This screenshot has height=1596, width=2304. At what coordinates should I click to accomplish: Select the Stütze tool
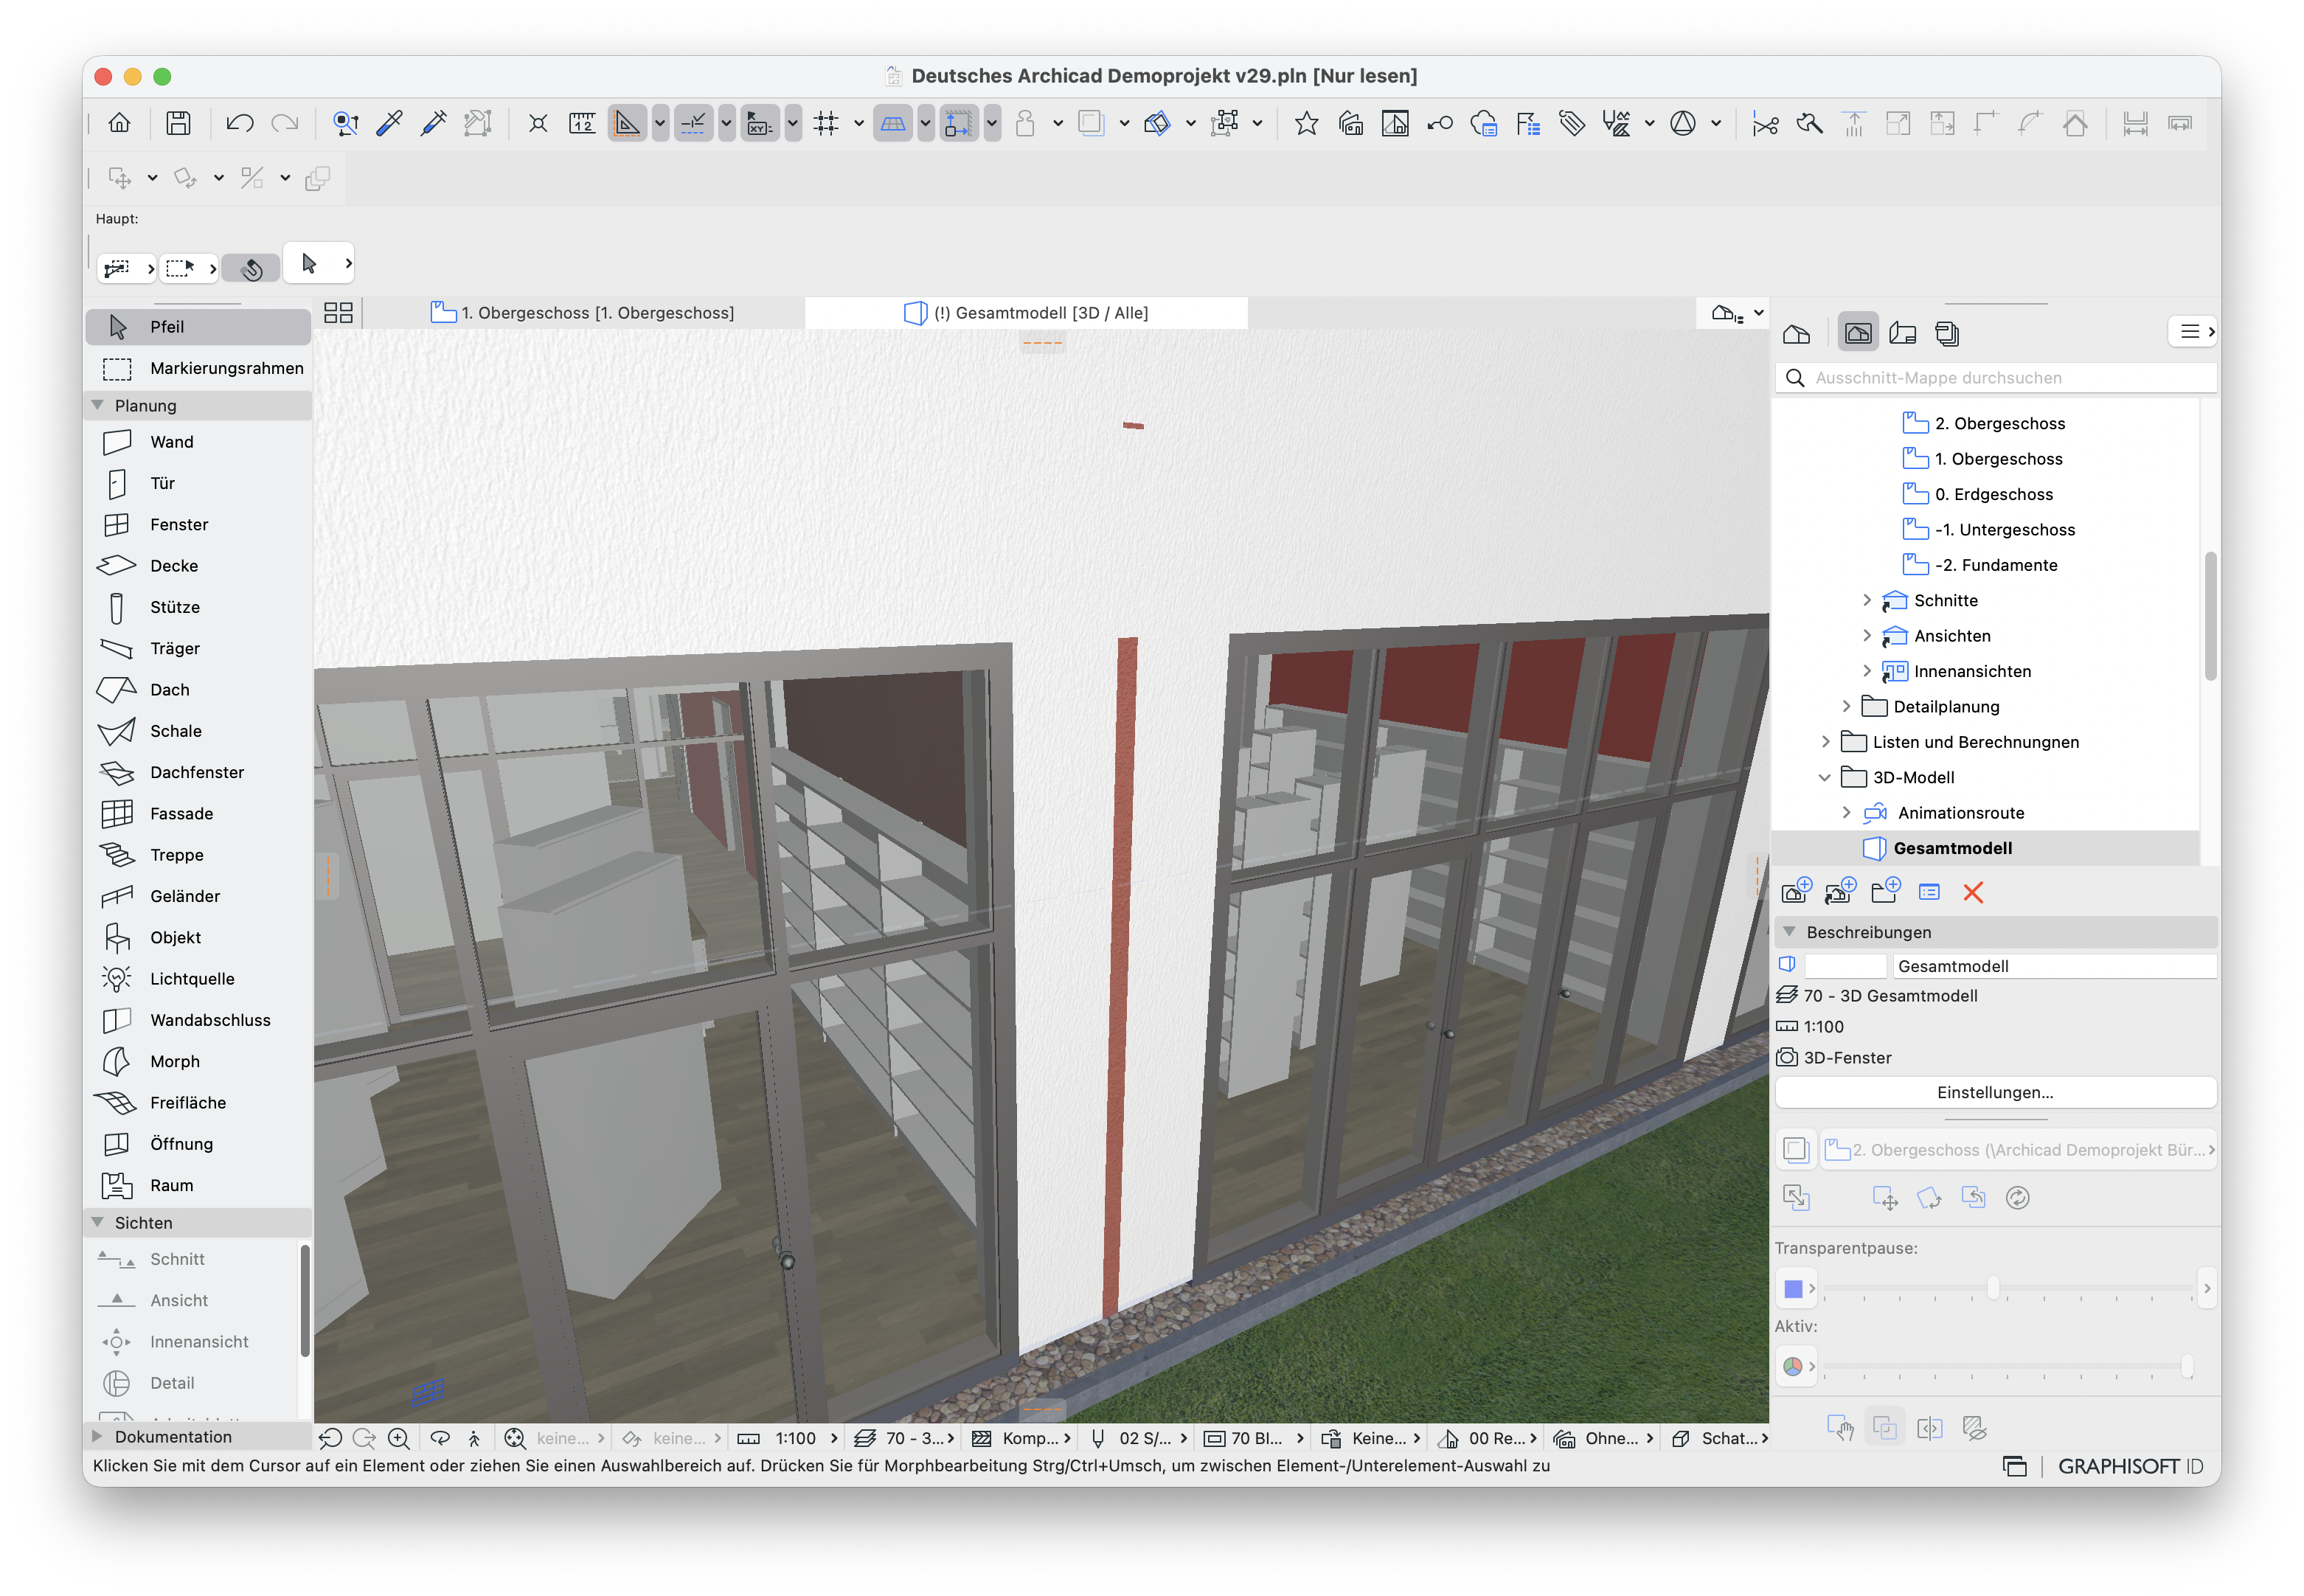[198, 607]
